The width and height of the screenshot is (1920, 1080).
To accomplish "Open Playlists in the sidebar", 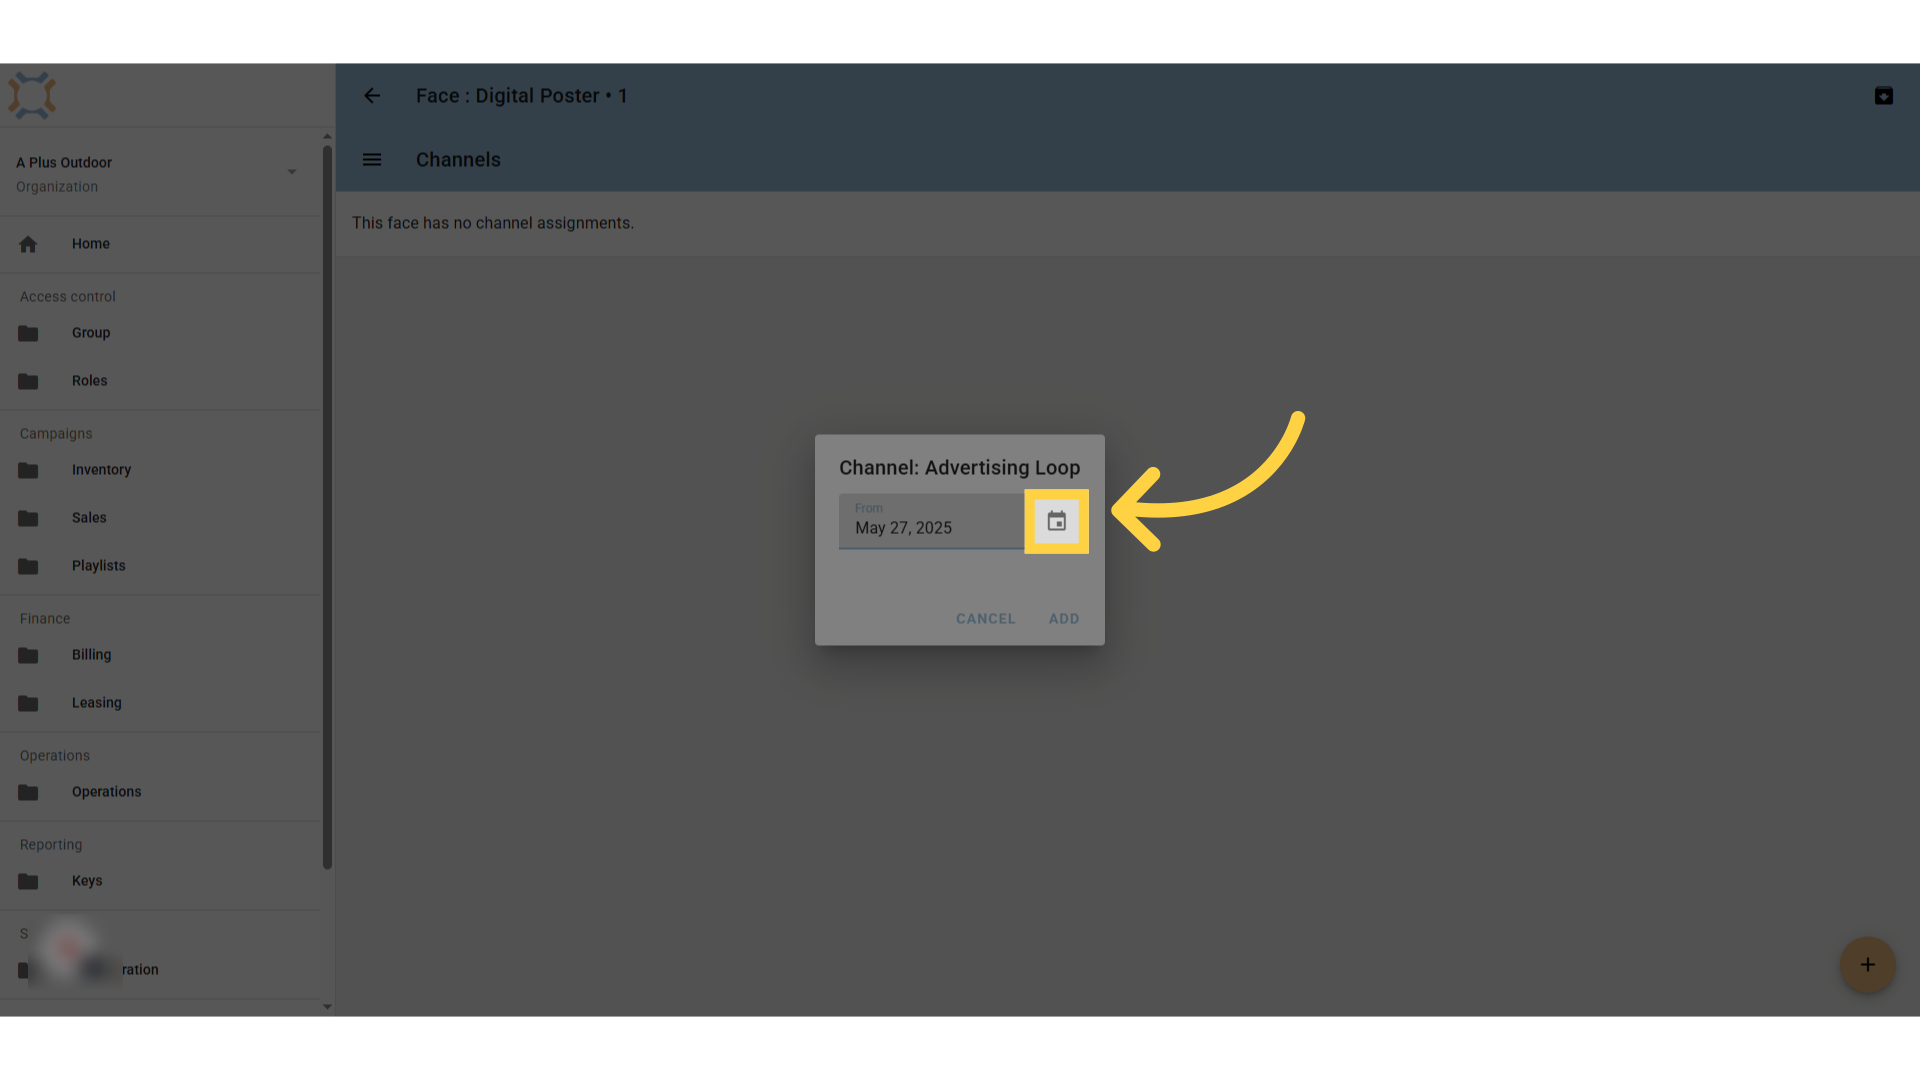I will [160, 566].
